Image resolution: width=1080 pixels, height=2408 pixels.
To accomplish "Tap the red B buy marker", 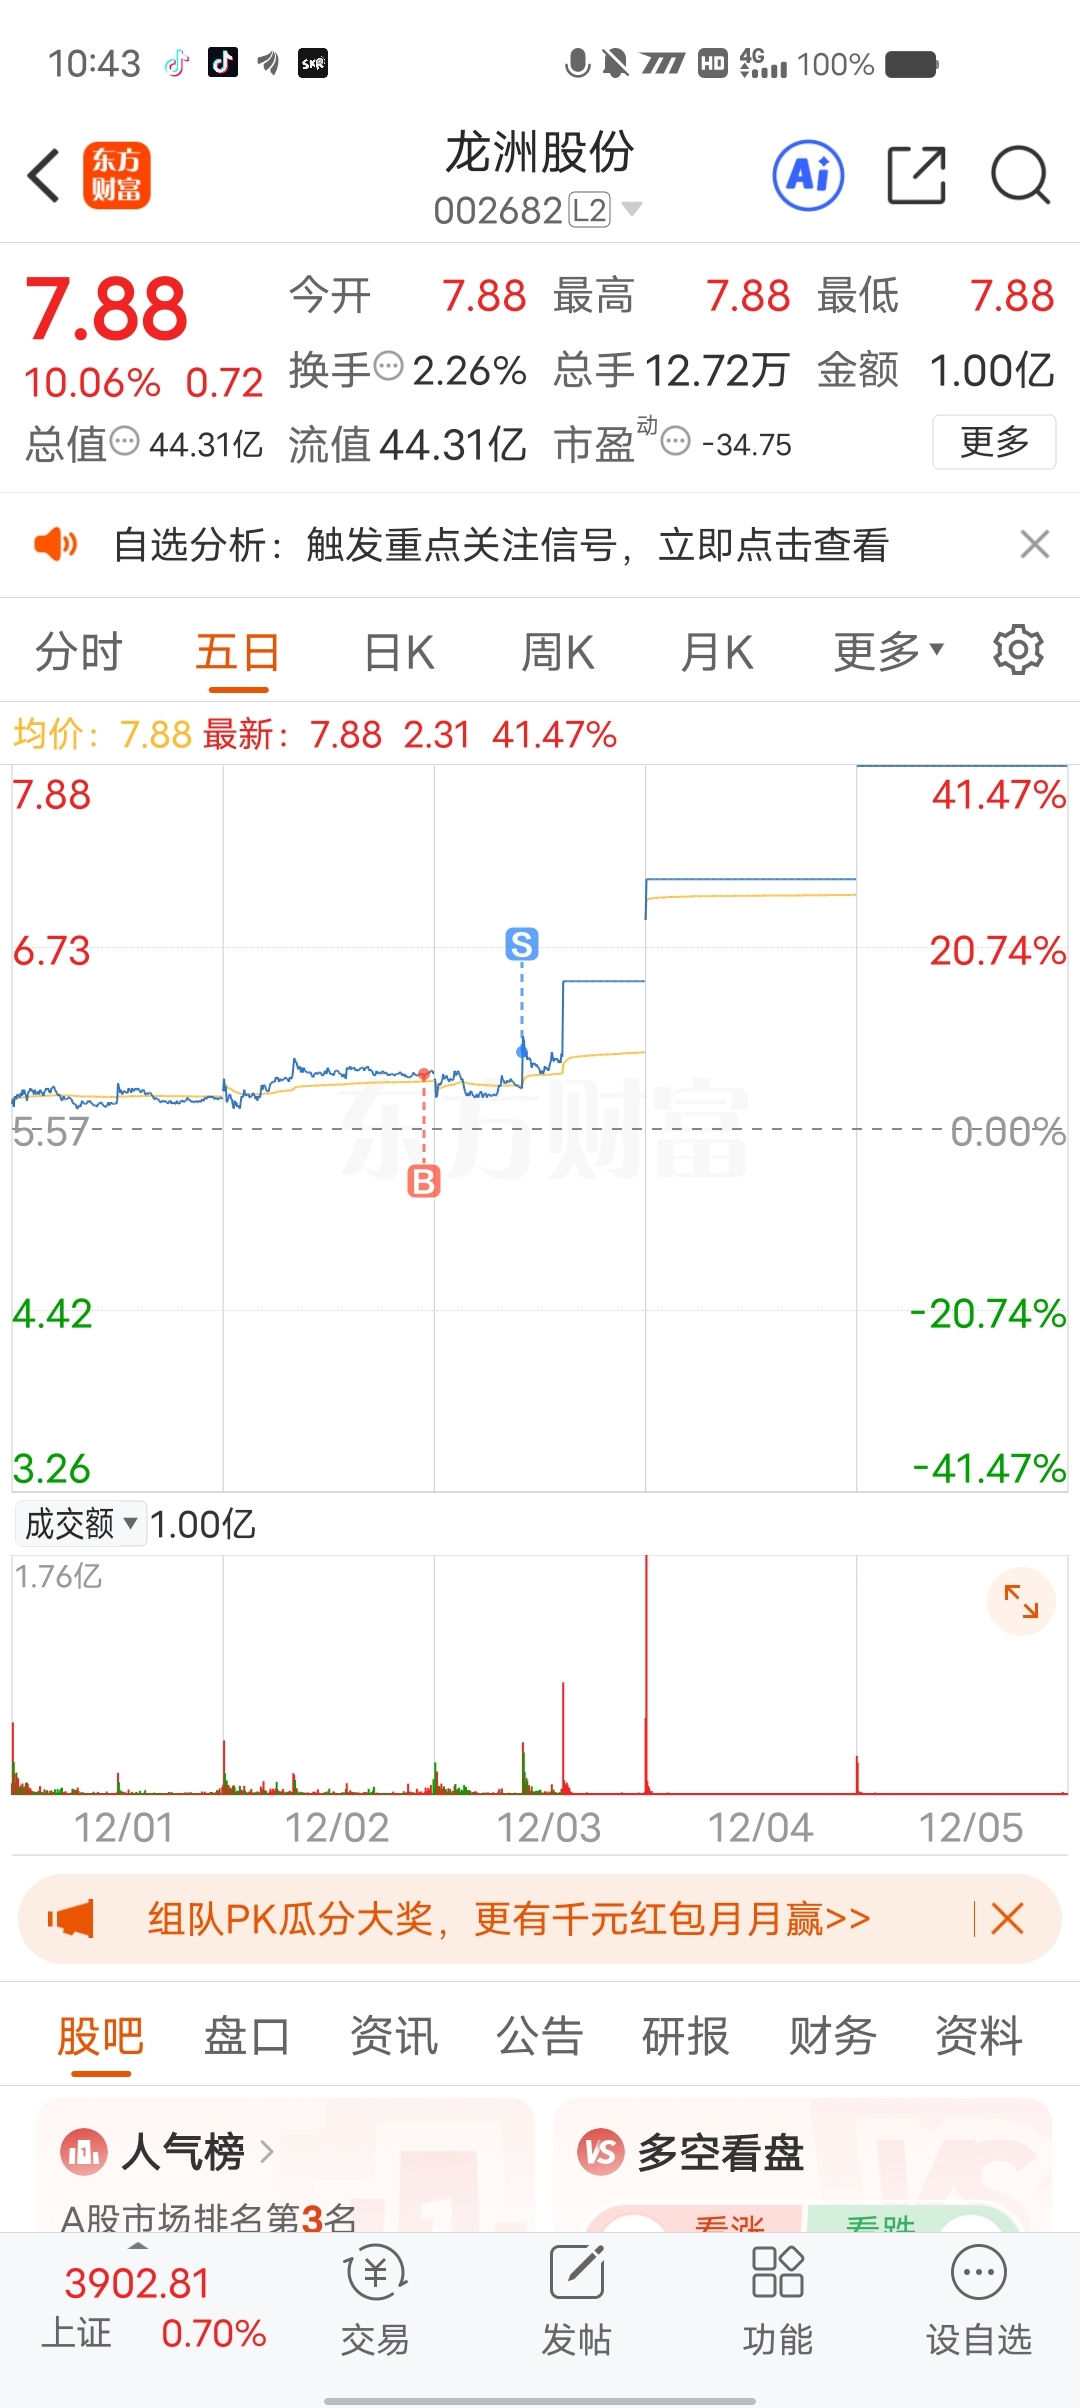I will tap(424, 1182).
